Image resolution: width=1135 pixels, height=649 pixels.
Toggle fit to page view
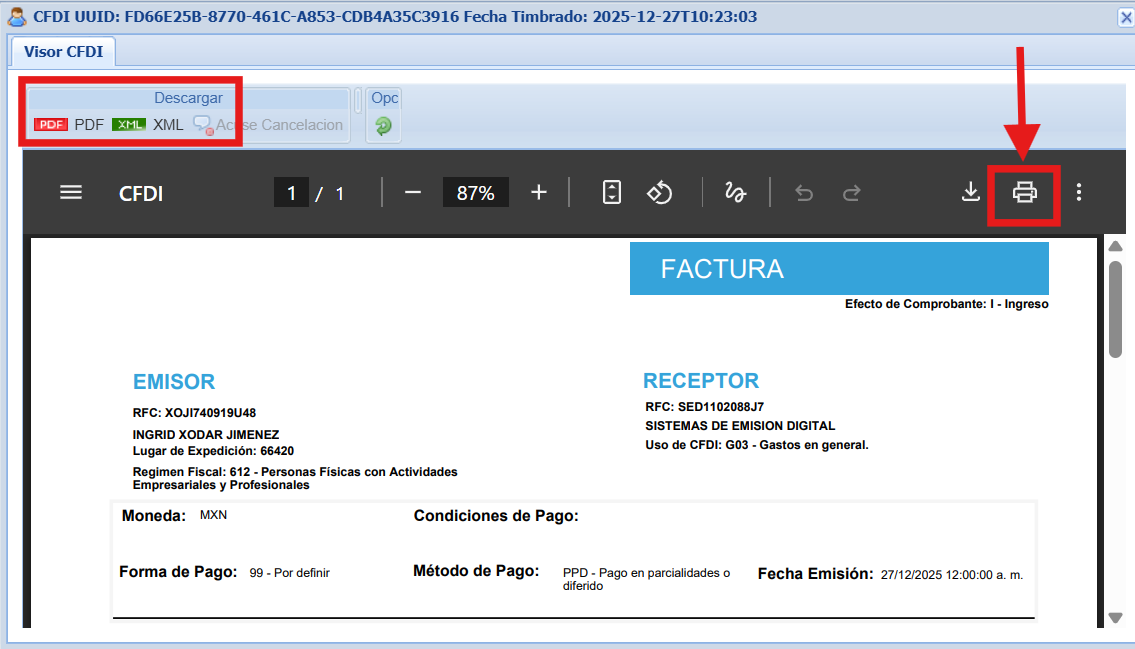(612, 193)
